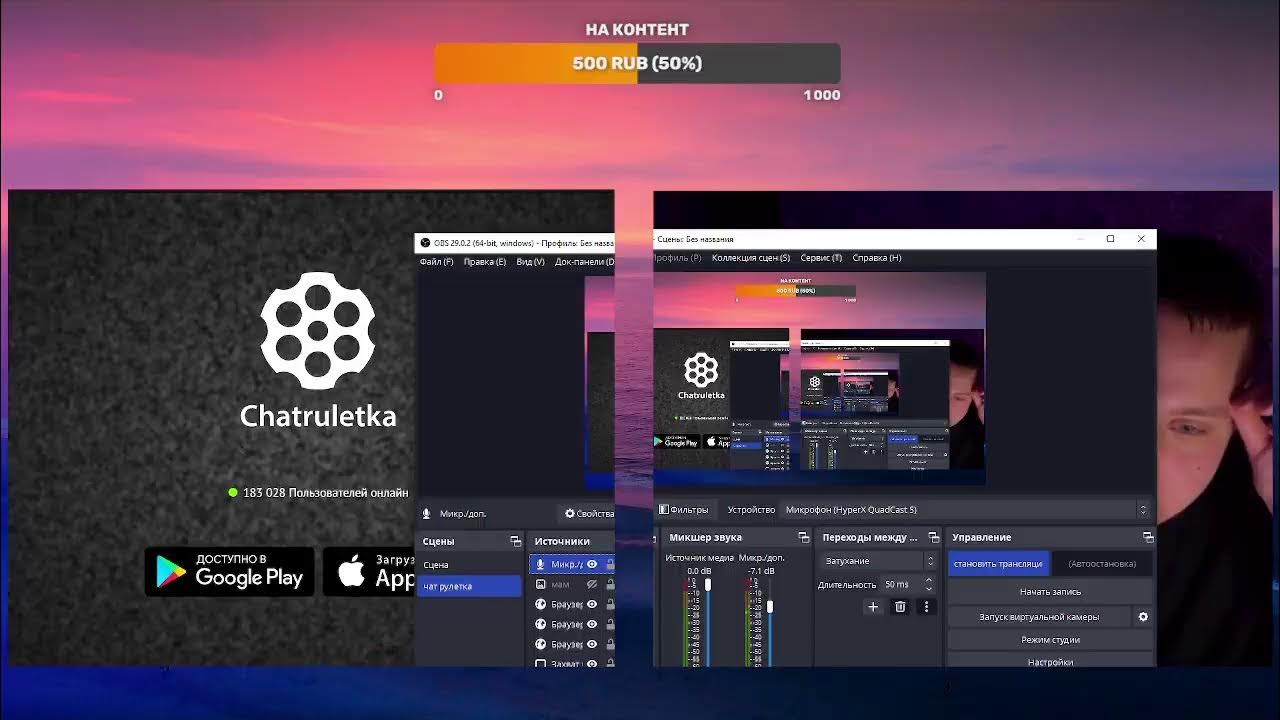Viewport: 1280px width, 720px height.
Task: Click the Захват source's screen capture icon
Action: (541, 663)
